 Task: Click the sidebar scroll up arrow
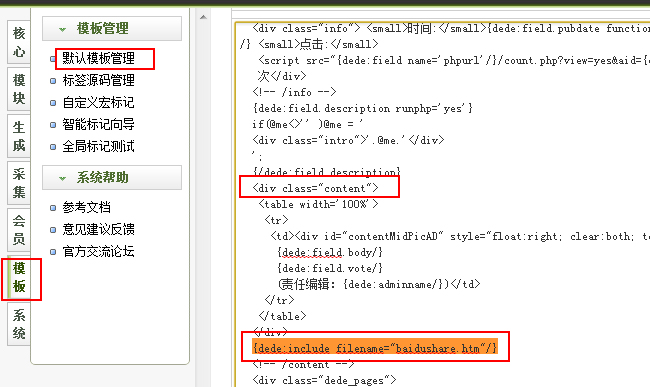203,17
